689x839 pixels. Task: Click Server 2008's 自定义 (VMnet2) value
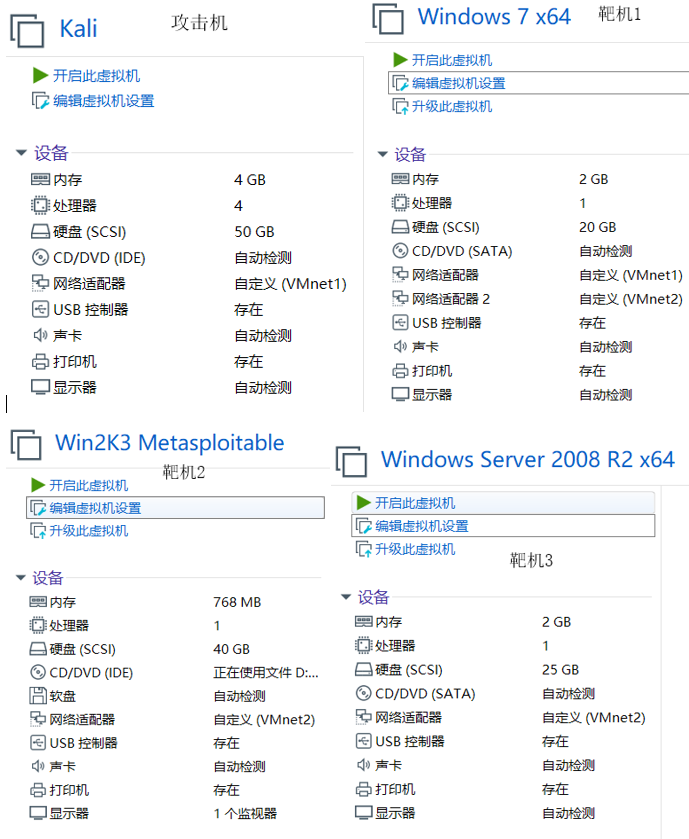(x=594, y=718)
